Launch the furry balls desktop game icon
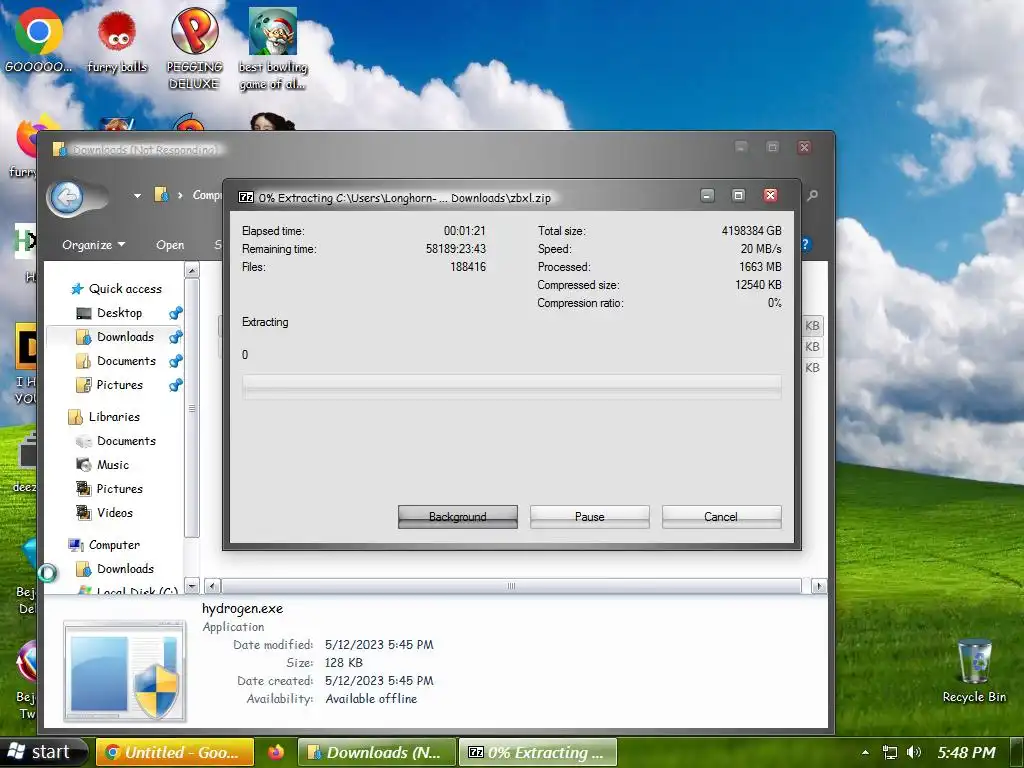1024x768 pixels. 117,39
